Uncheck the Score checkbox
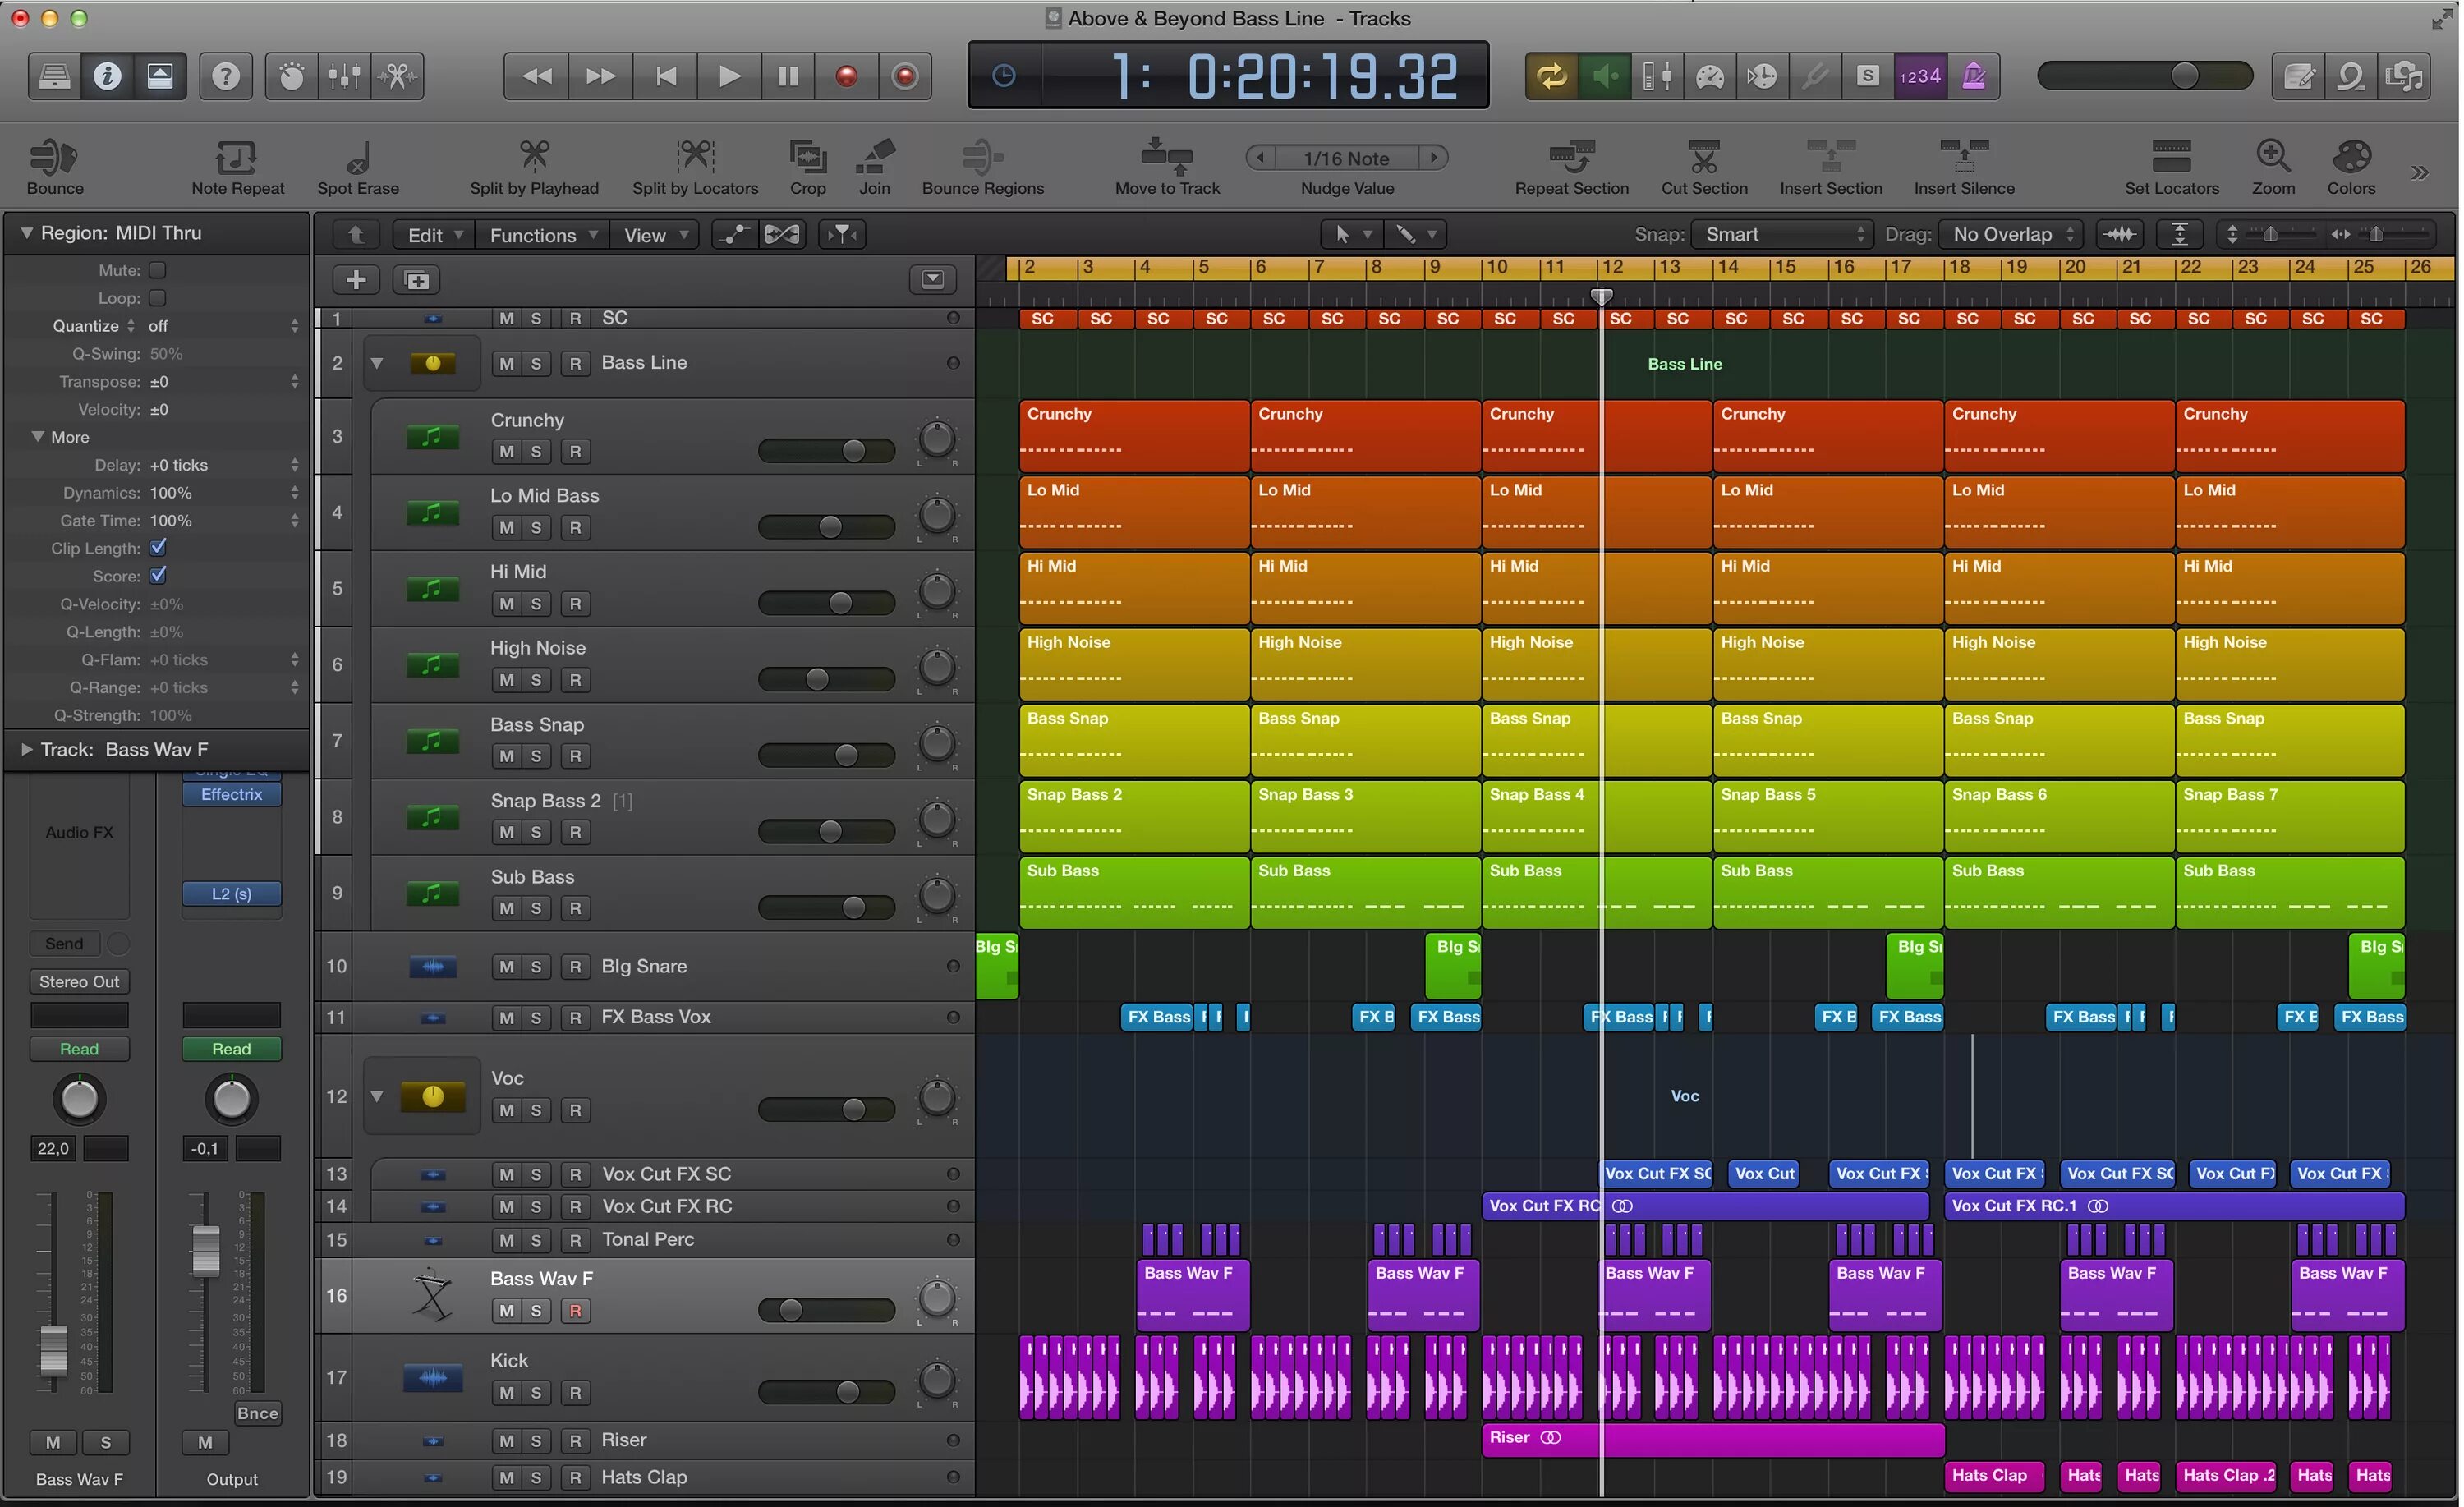Viewport: 2464px width, 1507px height. point(157,576)
